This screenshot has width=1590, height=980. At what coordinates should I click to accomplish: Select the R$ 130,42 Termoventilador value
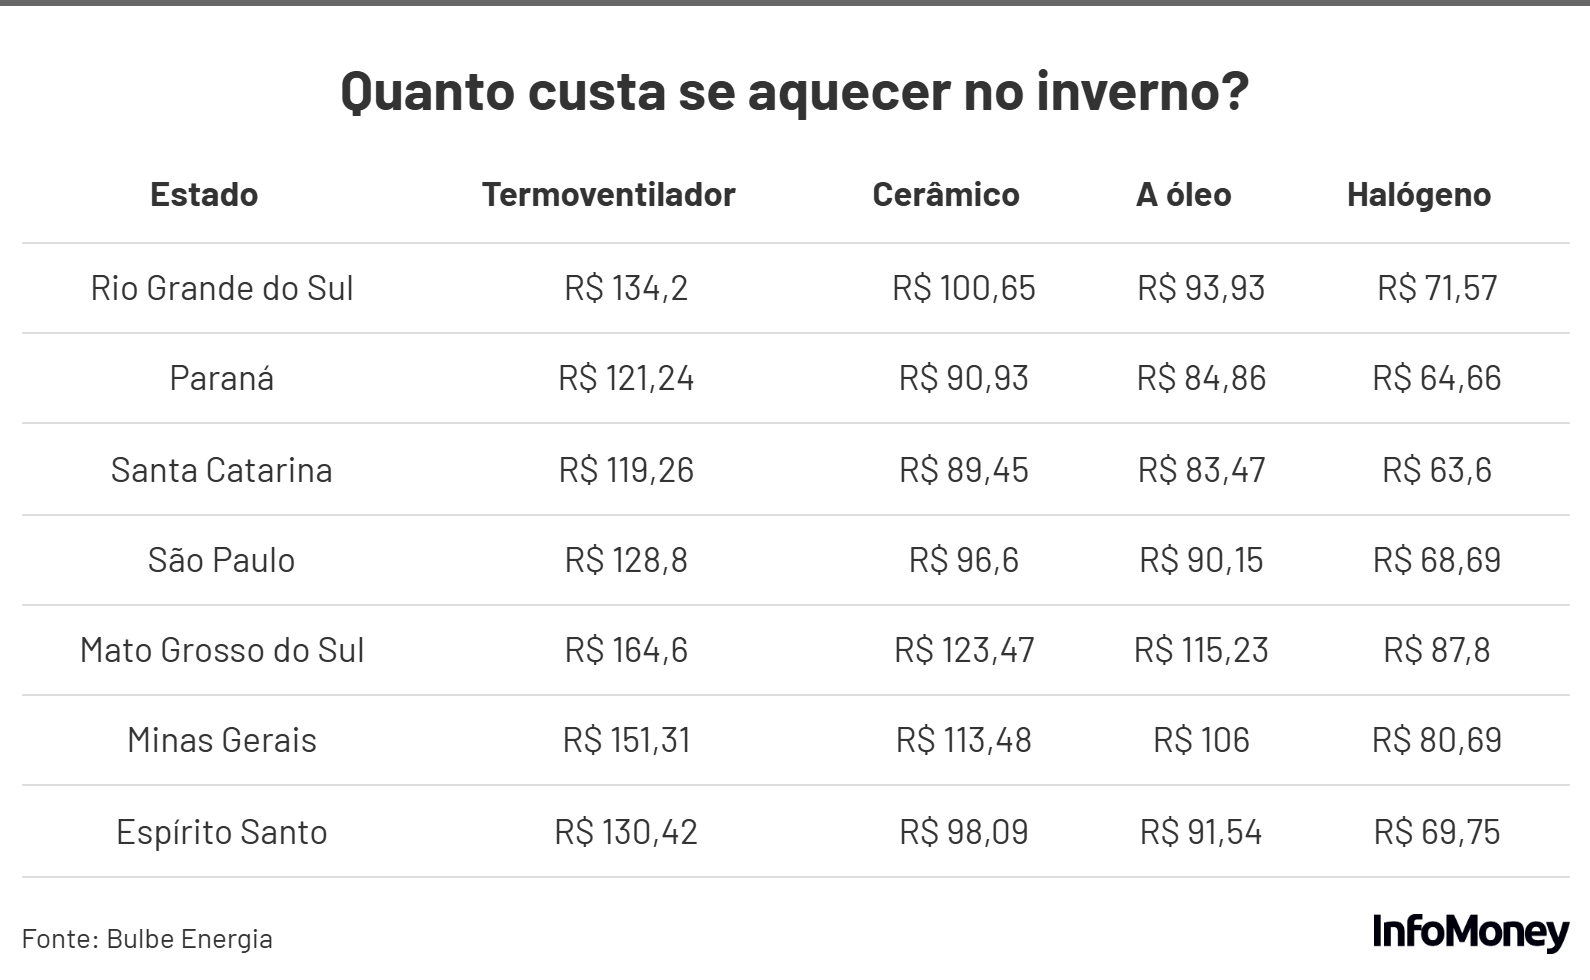point(626,832)
